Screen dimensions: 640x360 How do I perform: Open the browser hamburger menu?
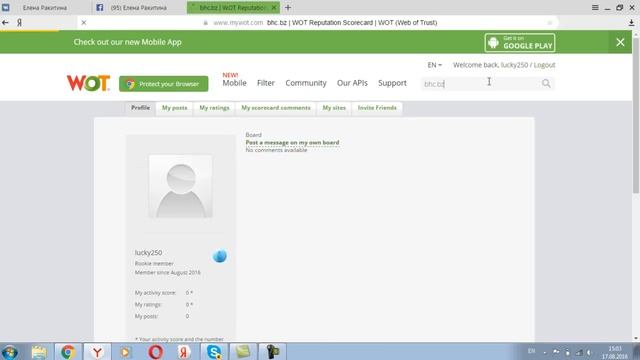pos(595,7)
